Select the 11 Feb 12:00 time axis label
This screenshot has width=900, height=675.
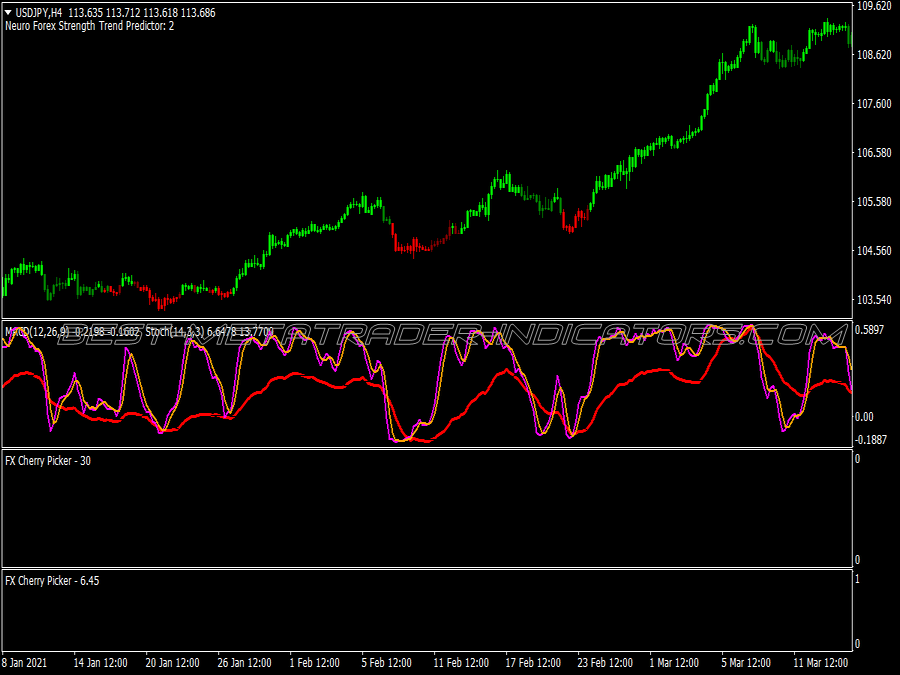pos(461,662)
